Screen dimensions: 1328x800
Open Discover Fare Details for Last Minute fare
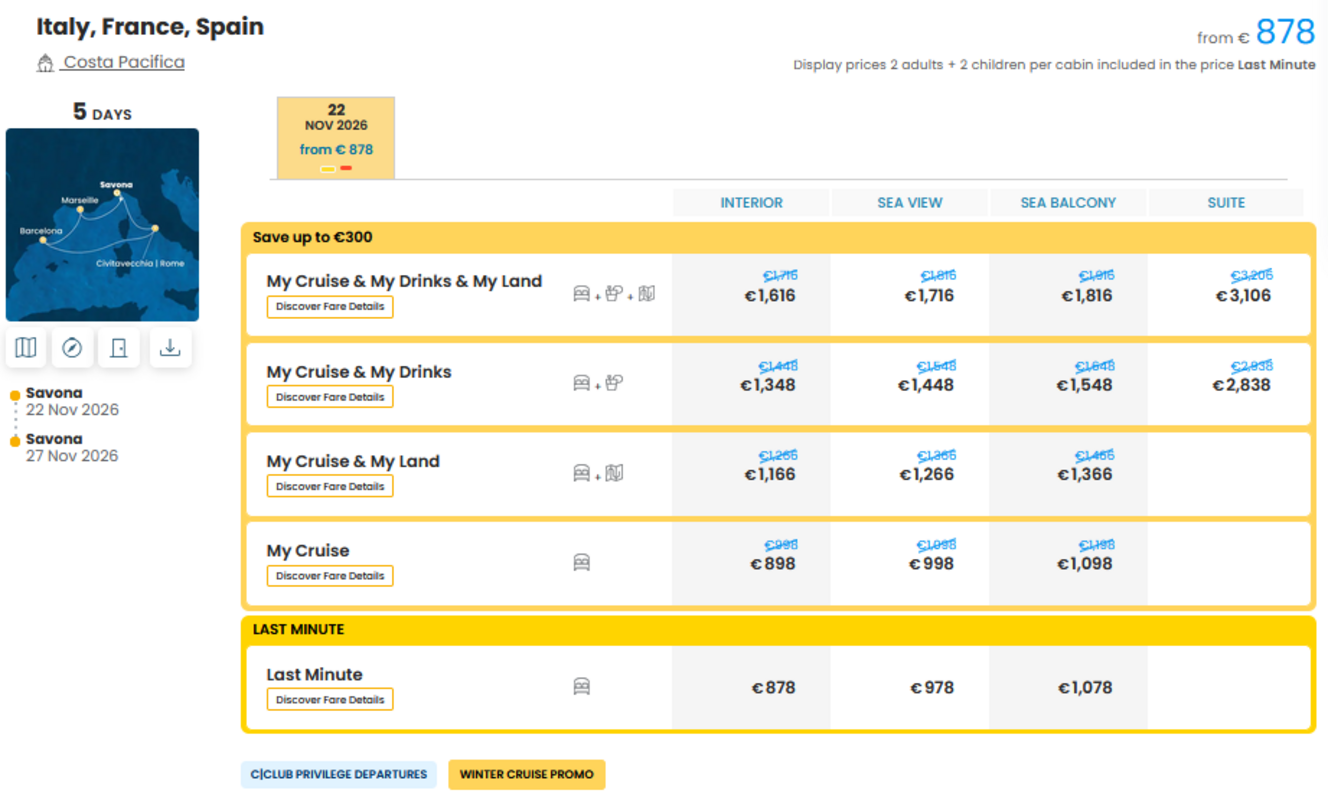click(x=330, y=700)
